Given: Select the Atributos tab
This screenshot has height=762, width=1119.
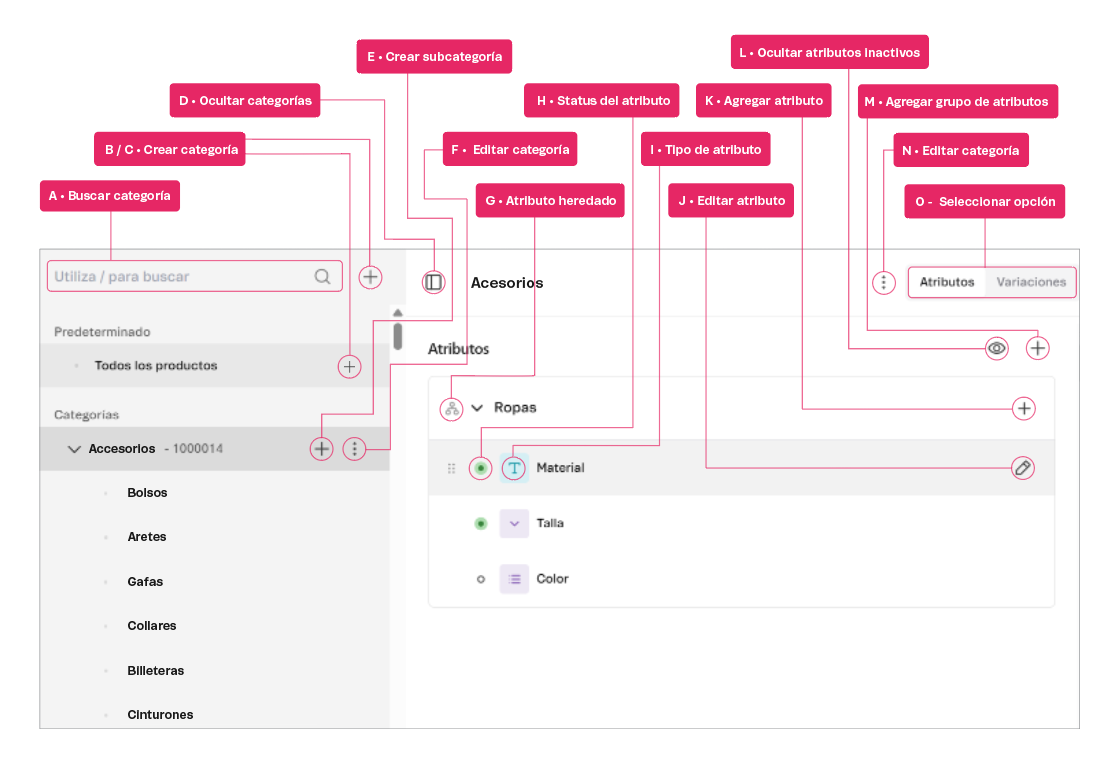Looking at the screenshot, I should [x=946, y=282].
